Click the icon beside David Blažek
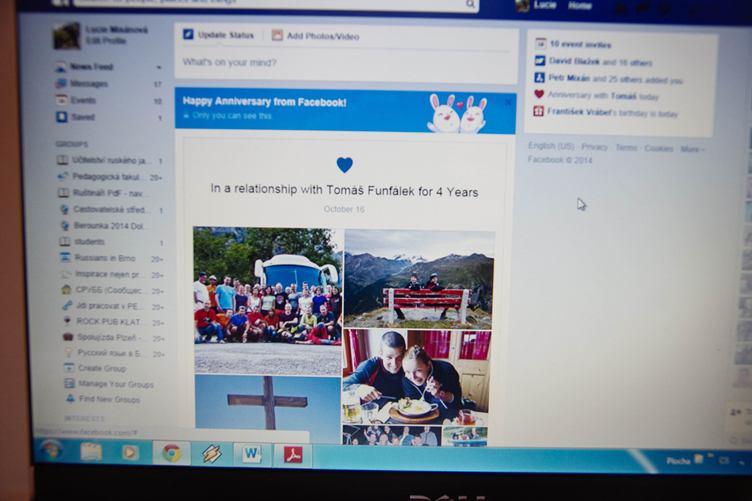 click(x=540, y=60)
